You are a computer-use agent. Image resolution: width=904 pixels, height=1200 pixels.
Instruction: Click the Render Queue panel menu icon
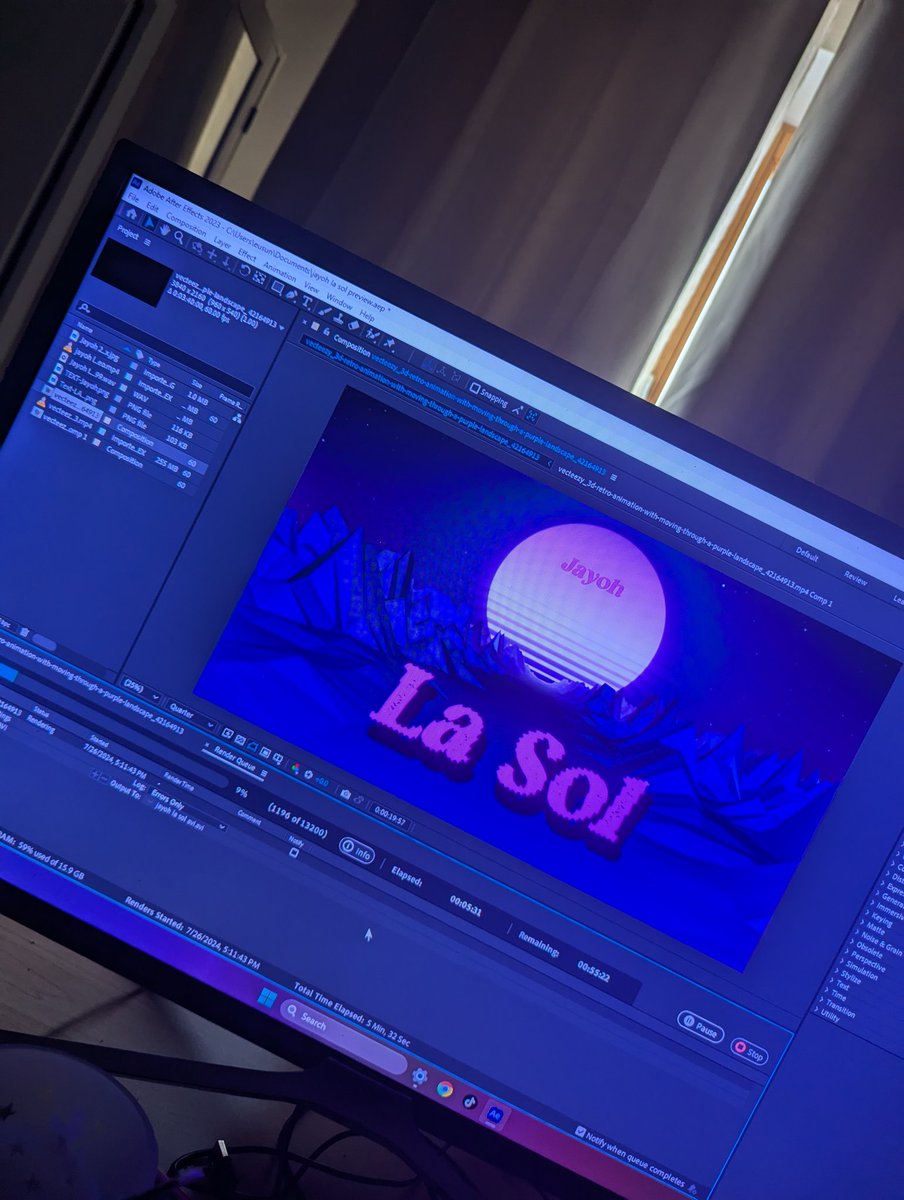264,773
